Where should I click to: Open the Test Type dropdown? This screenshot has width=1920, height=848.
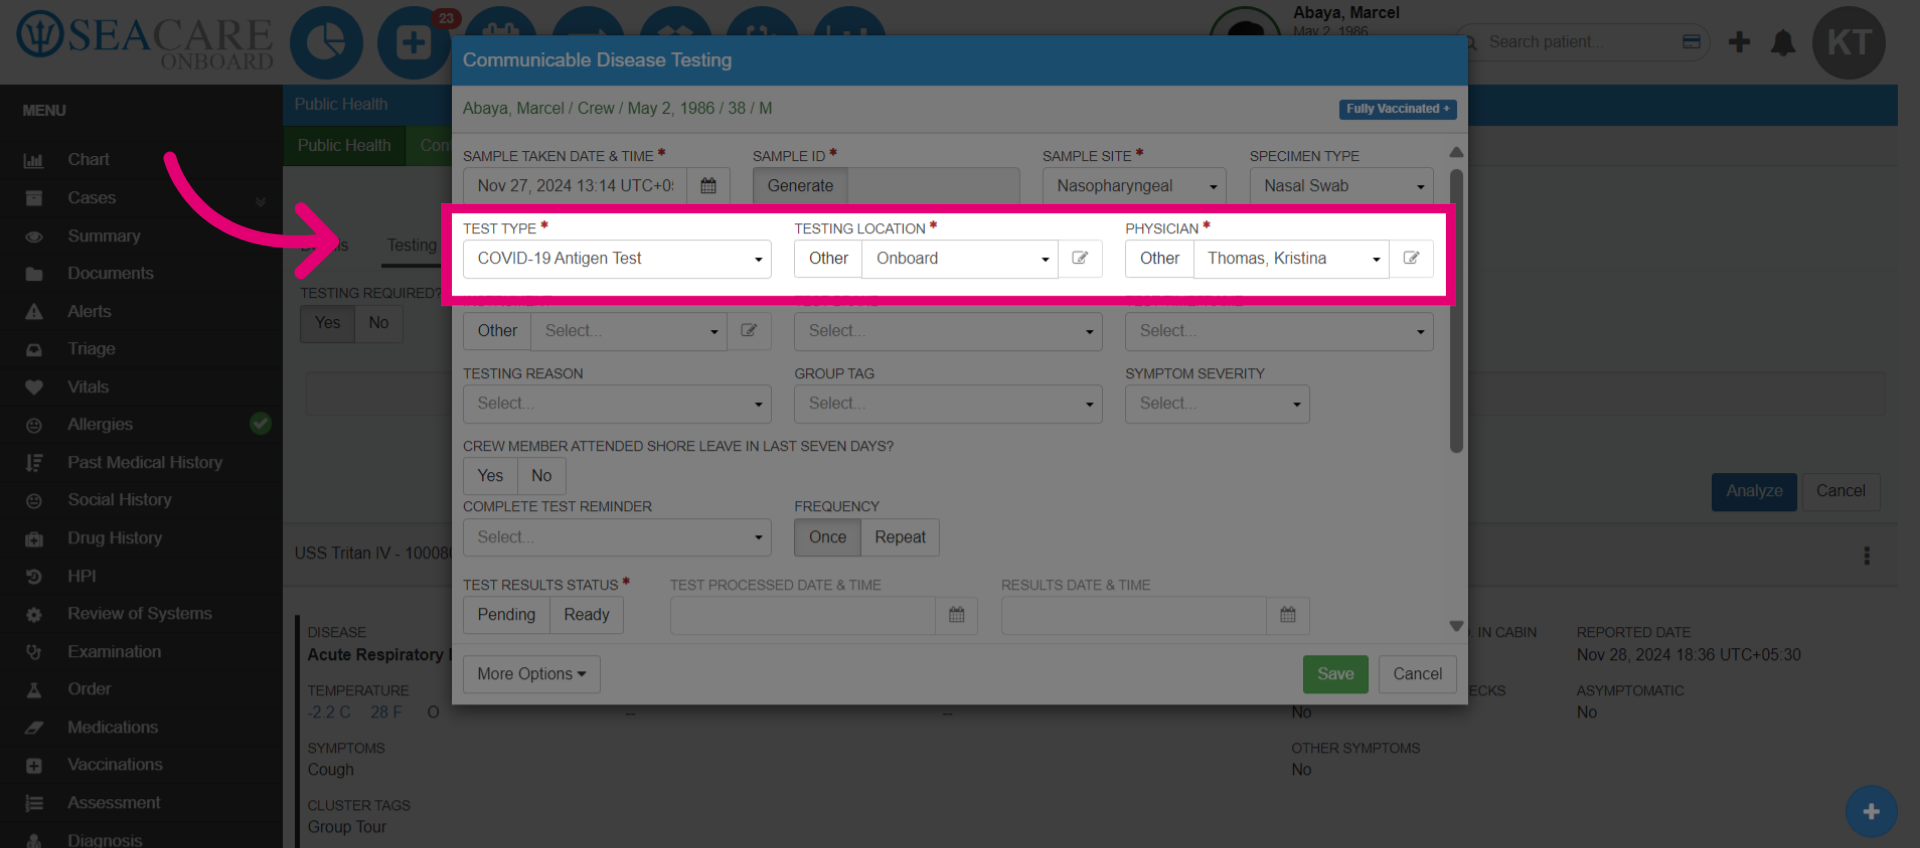tap(617, 259)
